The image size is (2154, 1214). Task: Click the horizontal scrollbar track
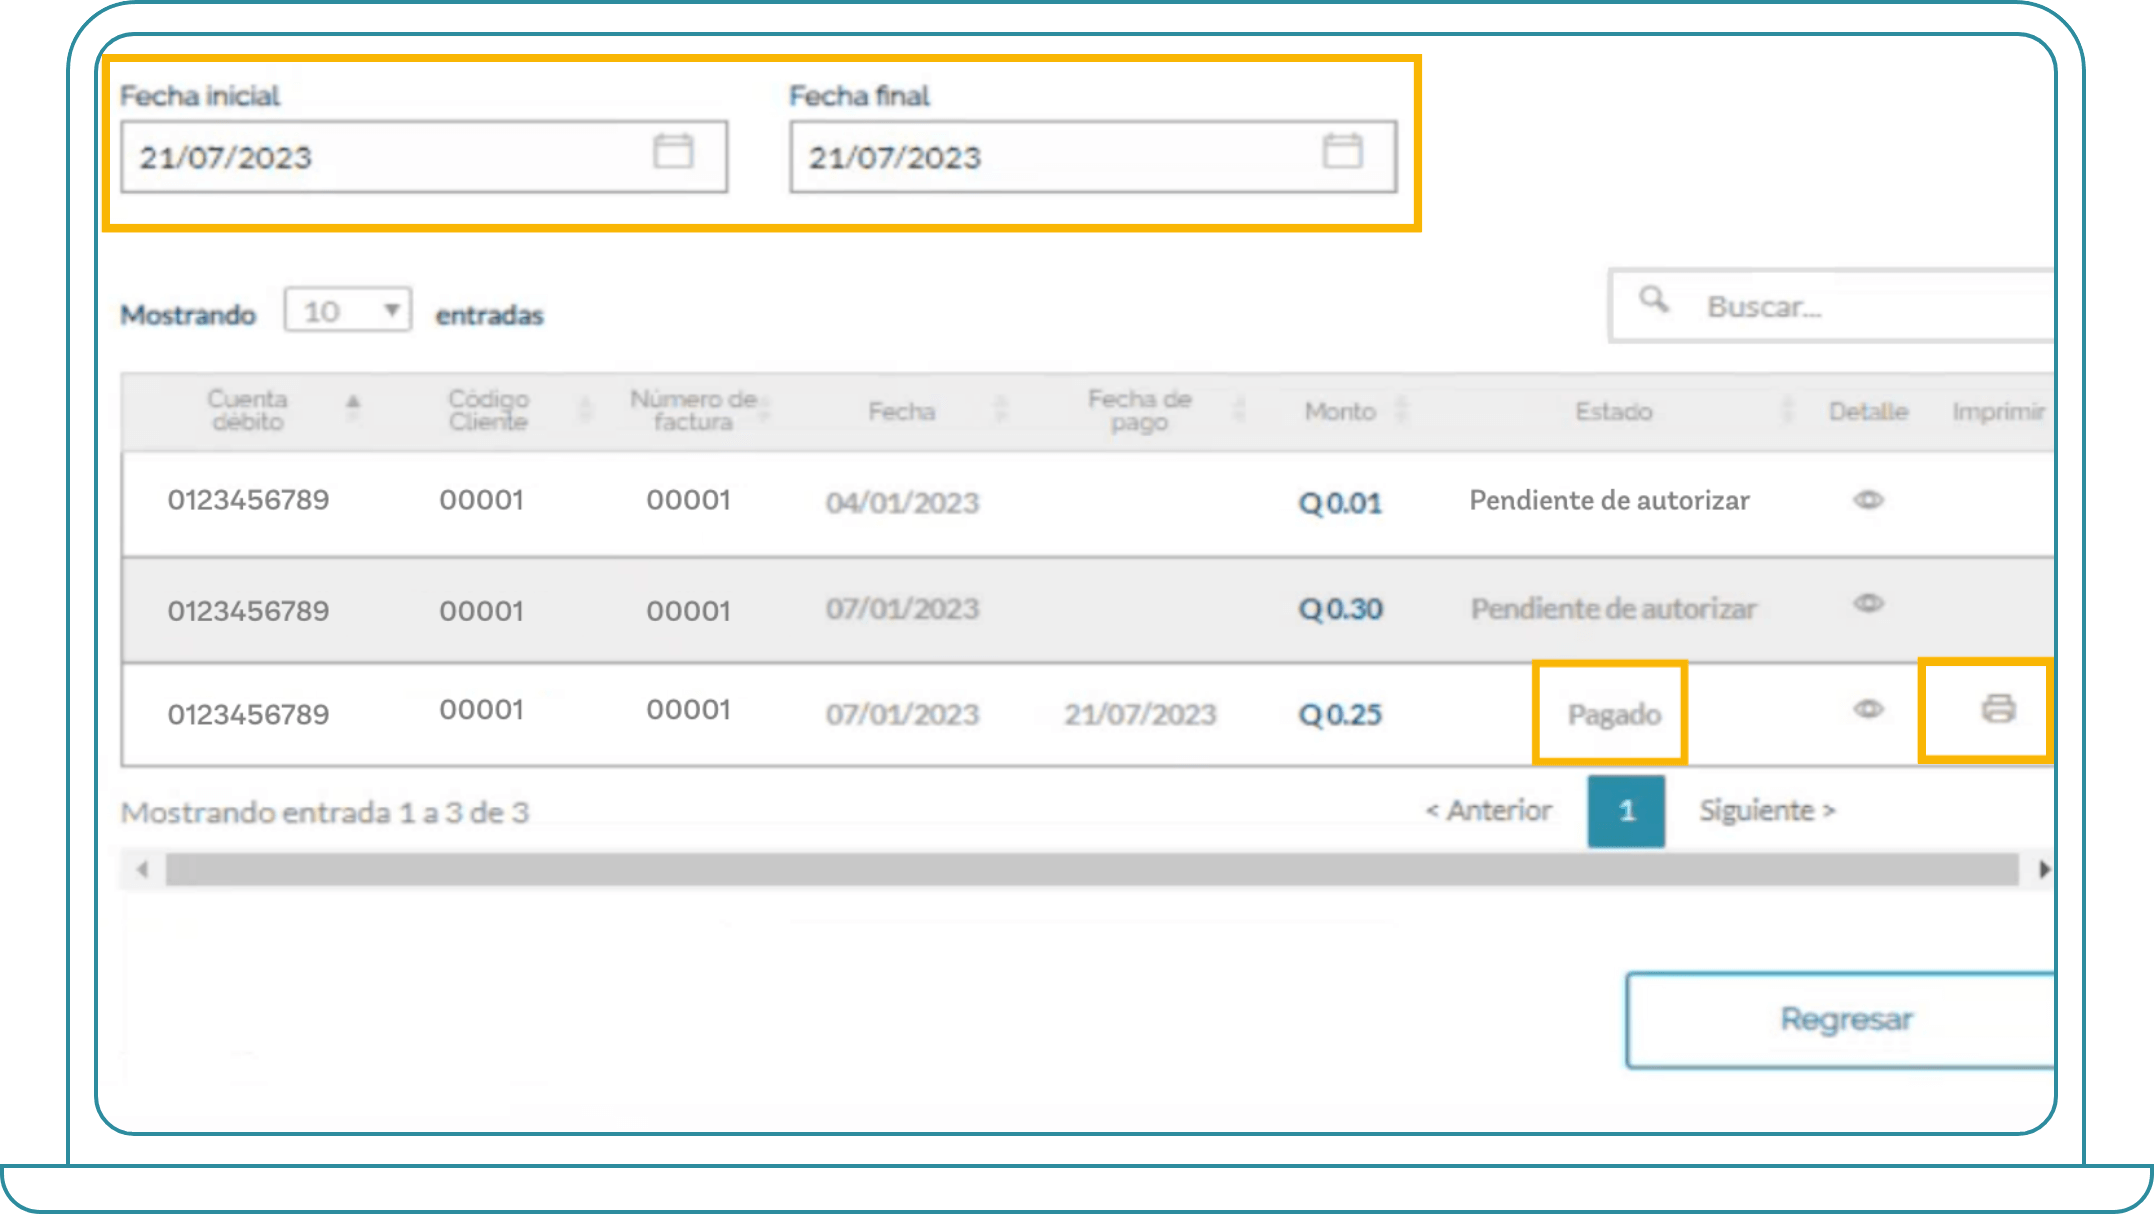[1090, 869]
